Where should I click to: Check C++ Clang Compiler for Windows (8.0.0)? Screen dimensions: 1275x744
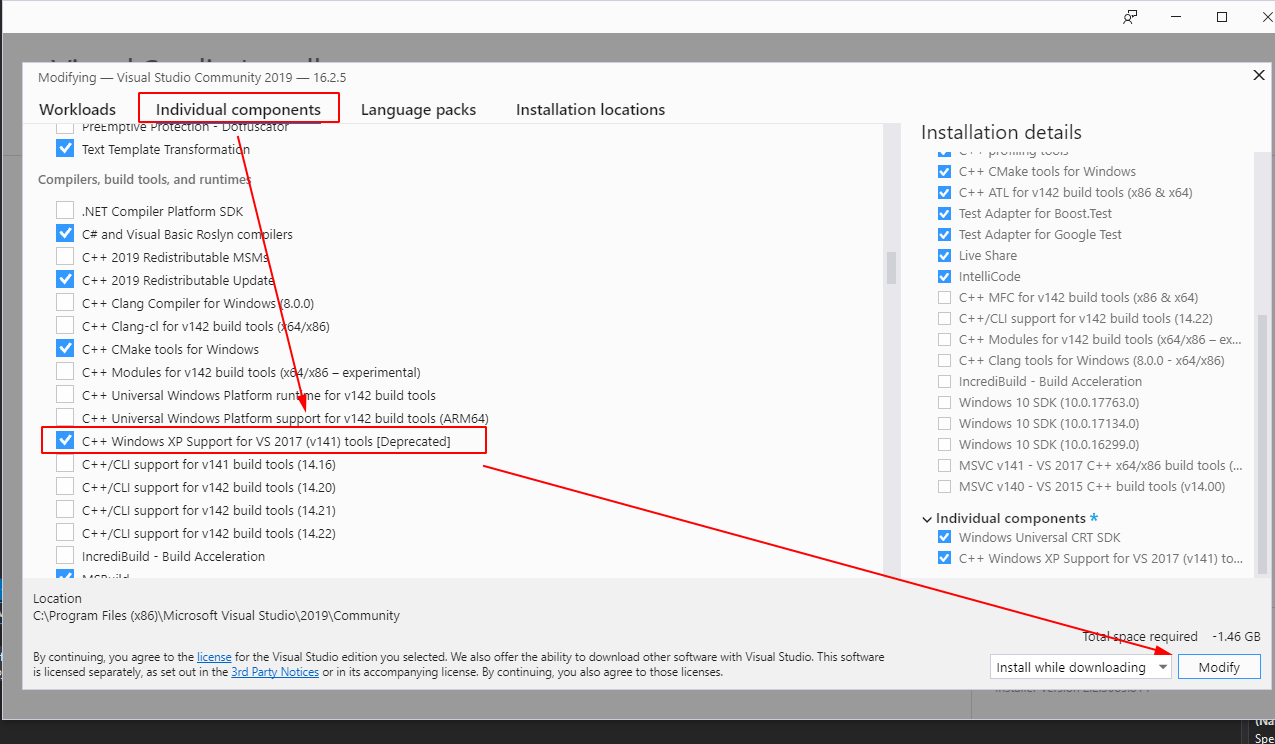click(65, 303)
